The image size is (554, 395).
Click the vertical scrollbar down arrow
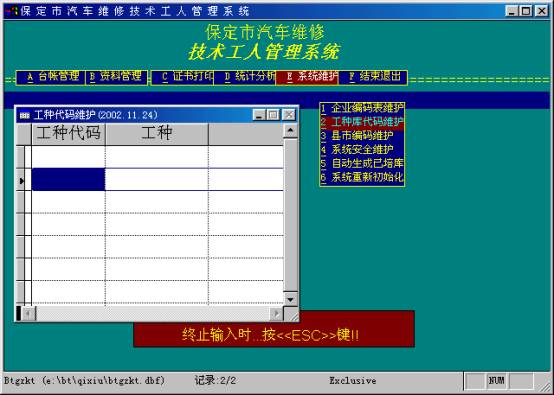point(290,300)
